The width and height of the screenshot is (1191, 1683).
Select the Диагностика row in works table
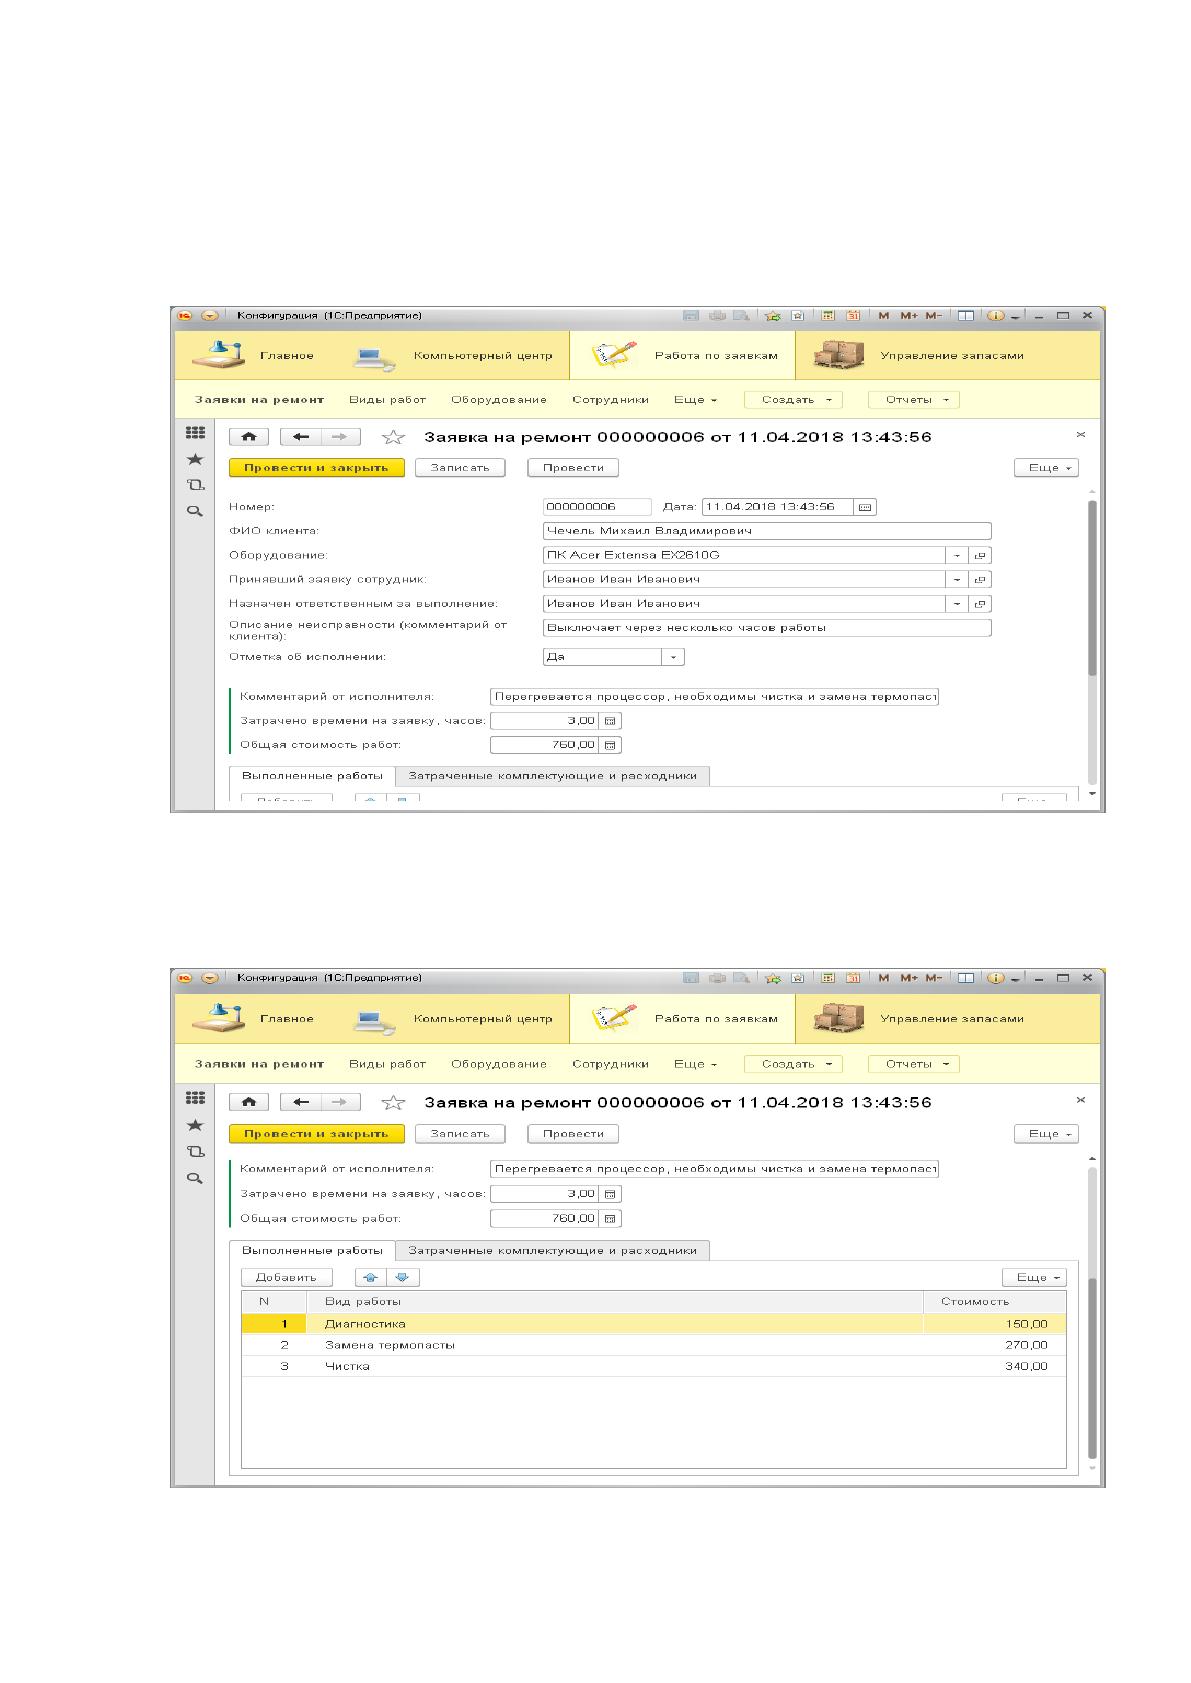654,1324
